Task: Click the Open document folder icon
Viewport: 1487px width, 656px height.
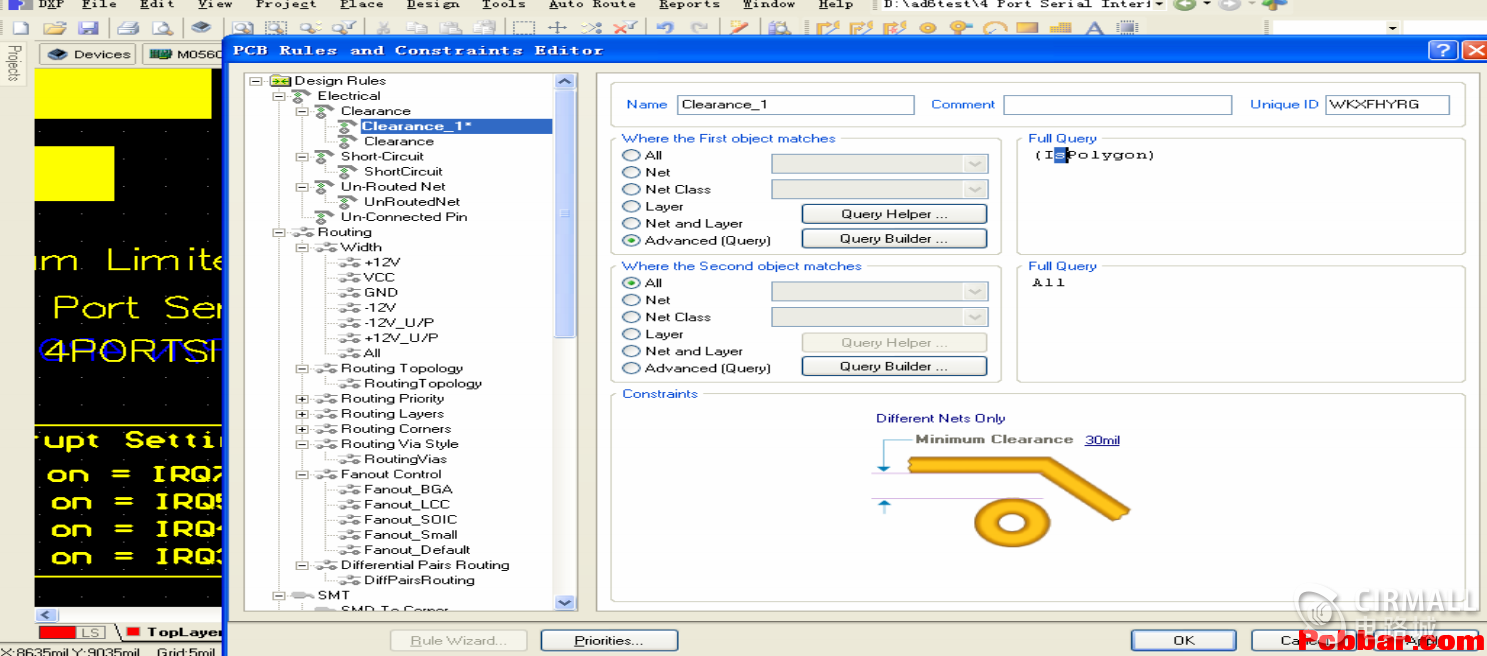Action: 55,28
